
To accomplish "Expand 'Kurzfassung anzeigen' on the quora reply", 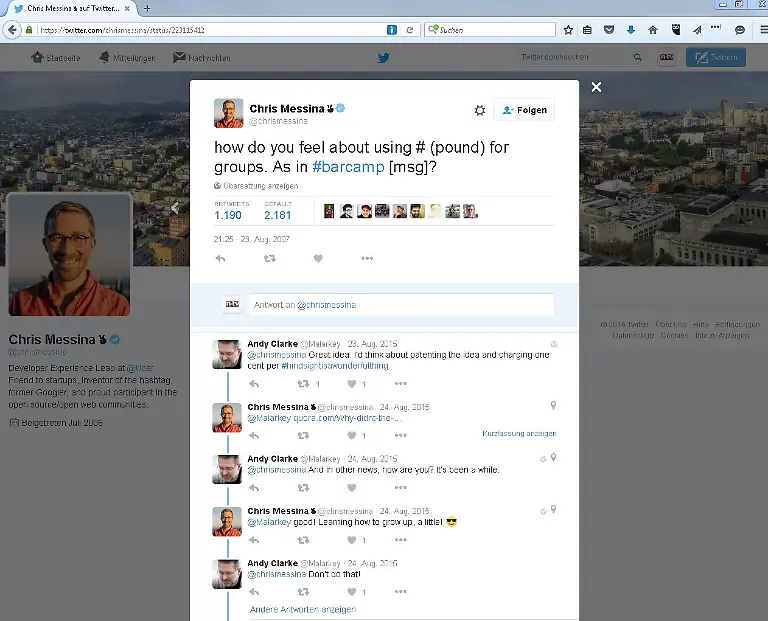I will pyautogui.click(x=518, y=434).
